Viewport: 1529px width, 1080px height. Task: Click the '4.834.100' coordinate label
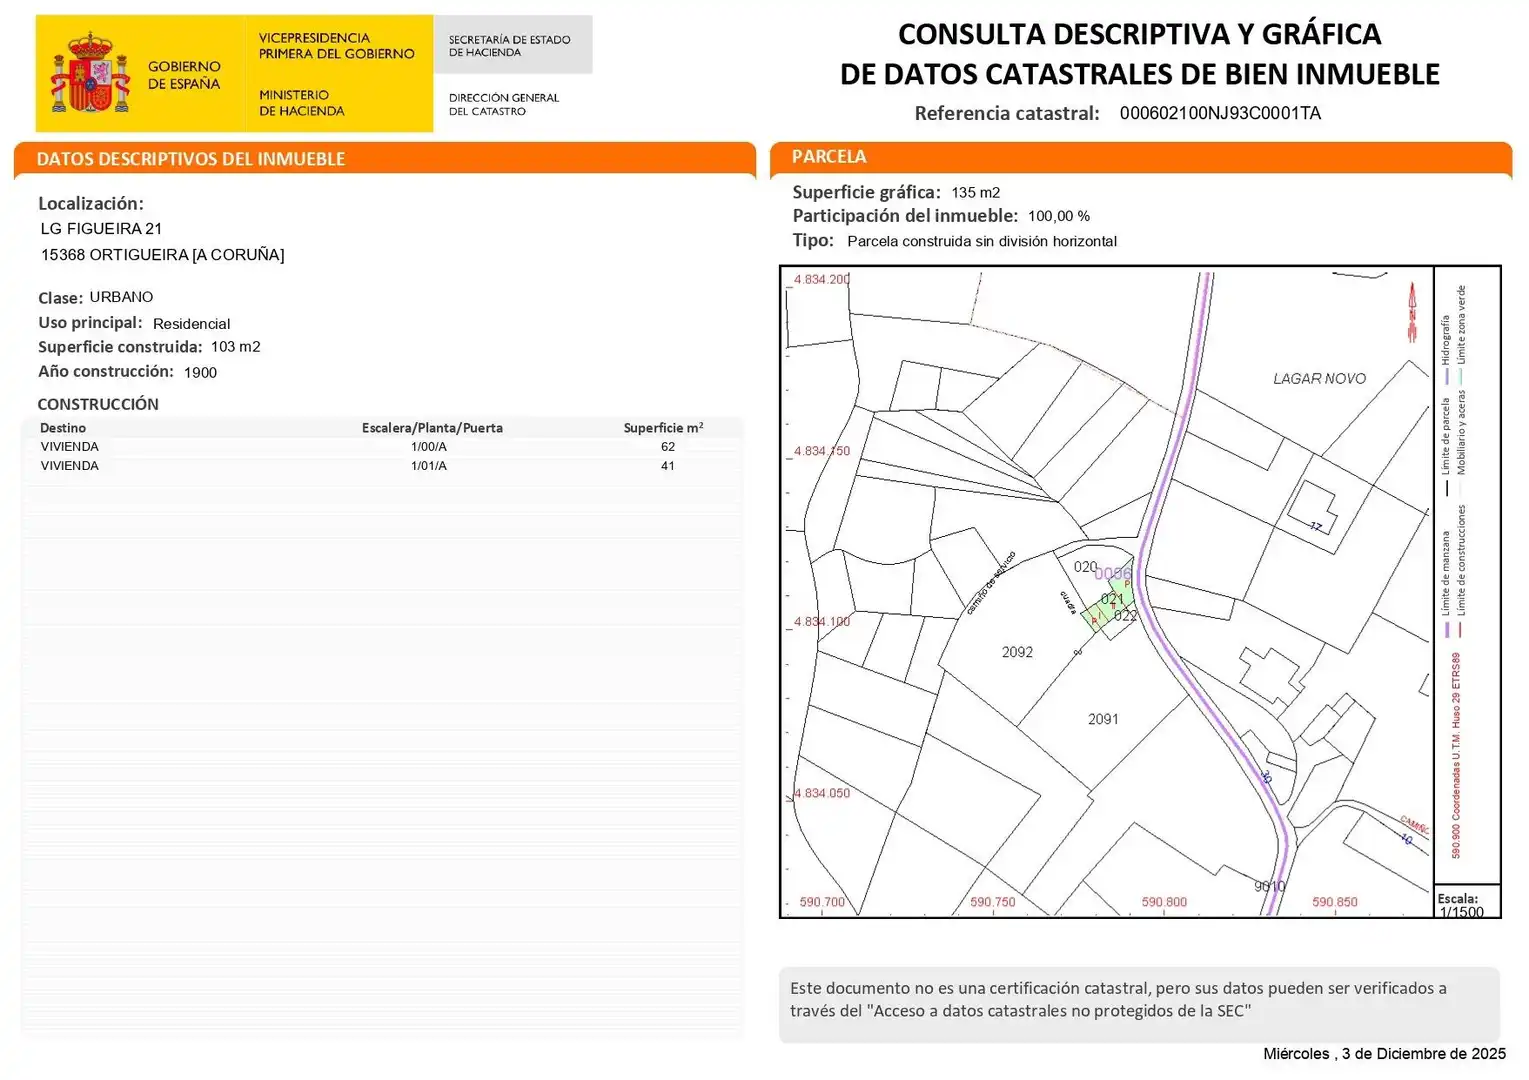tap(821, 622)
